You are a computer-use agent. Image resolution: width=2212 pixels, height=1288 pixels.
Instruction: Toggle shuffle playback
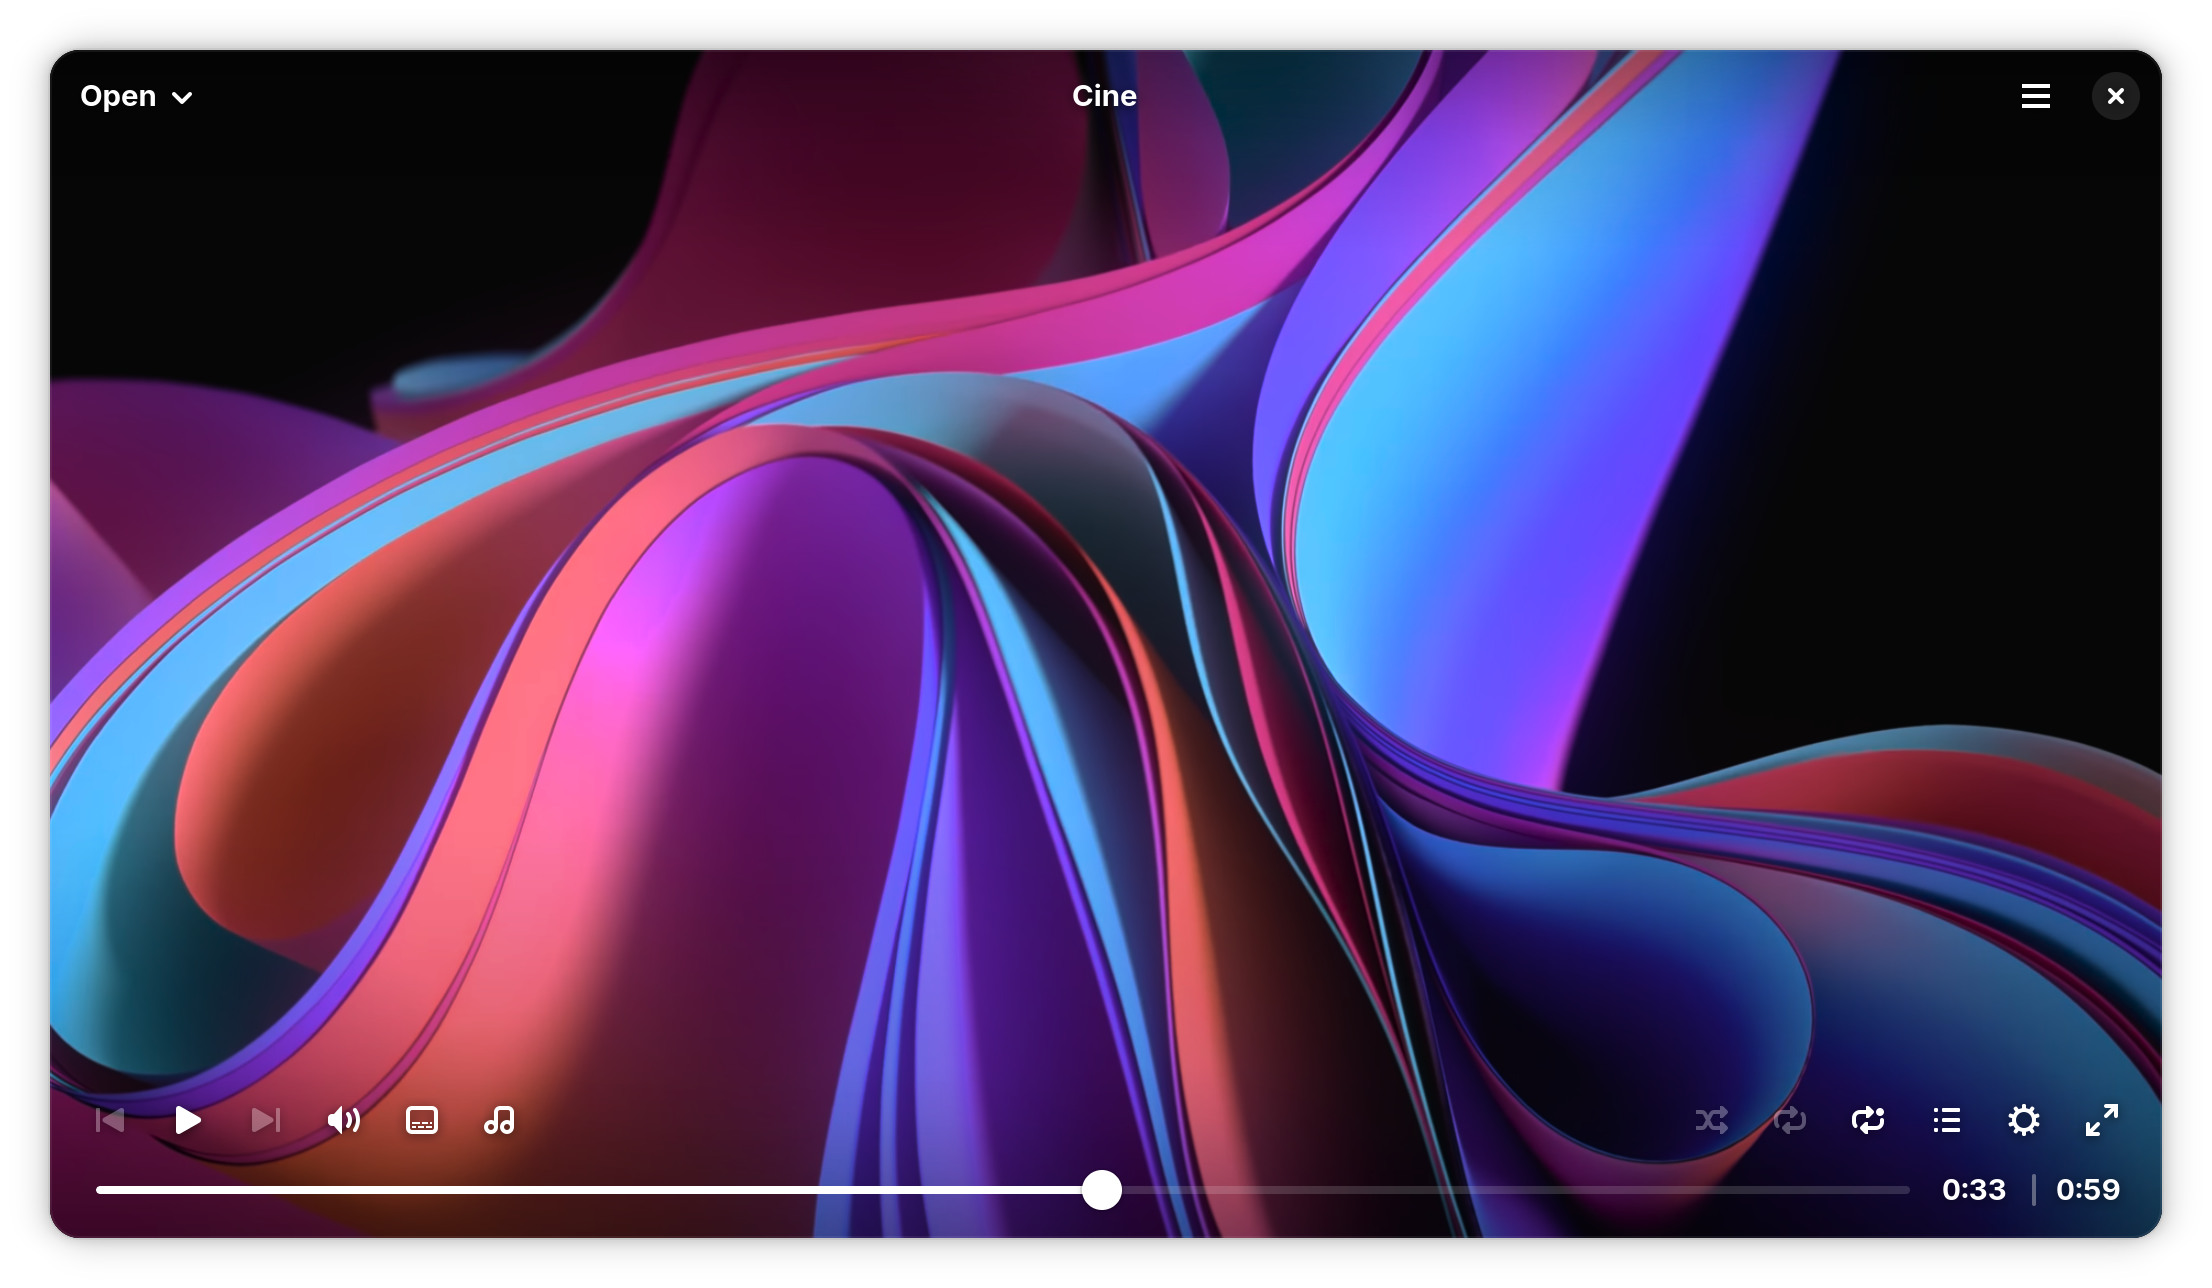pos(1712,1120)
